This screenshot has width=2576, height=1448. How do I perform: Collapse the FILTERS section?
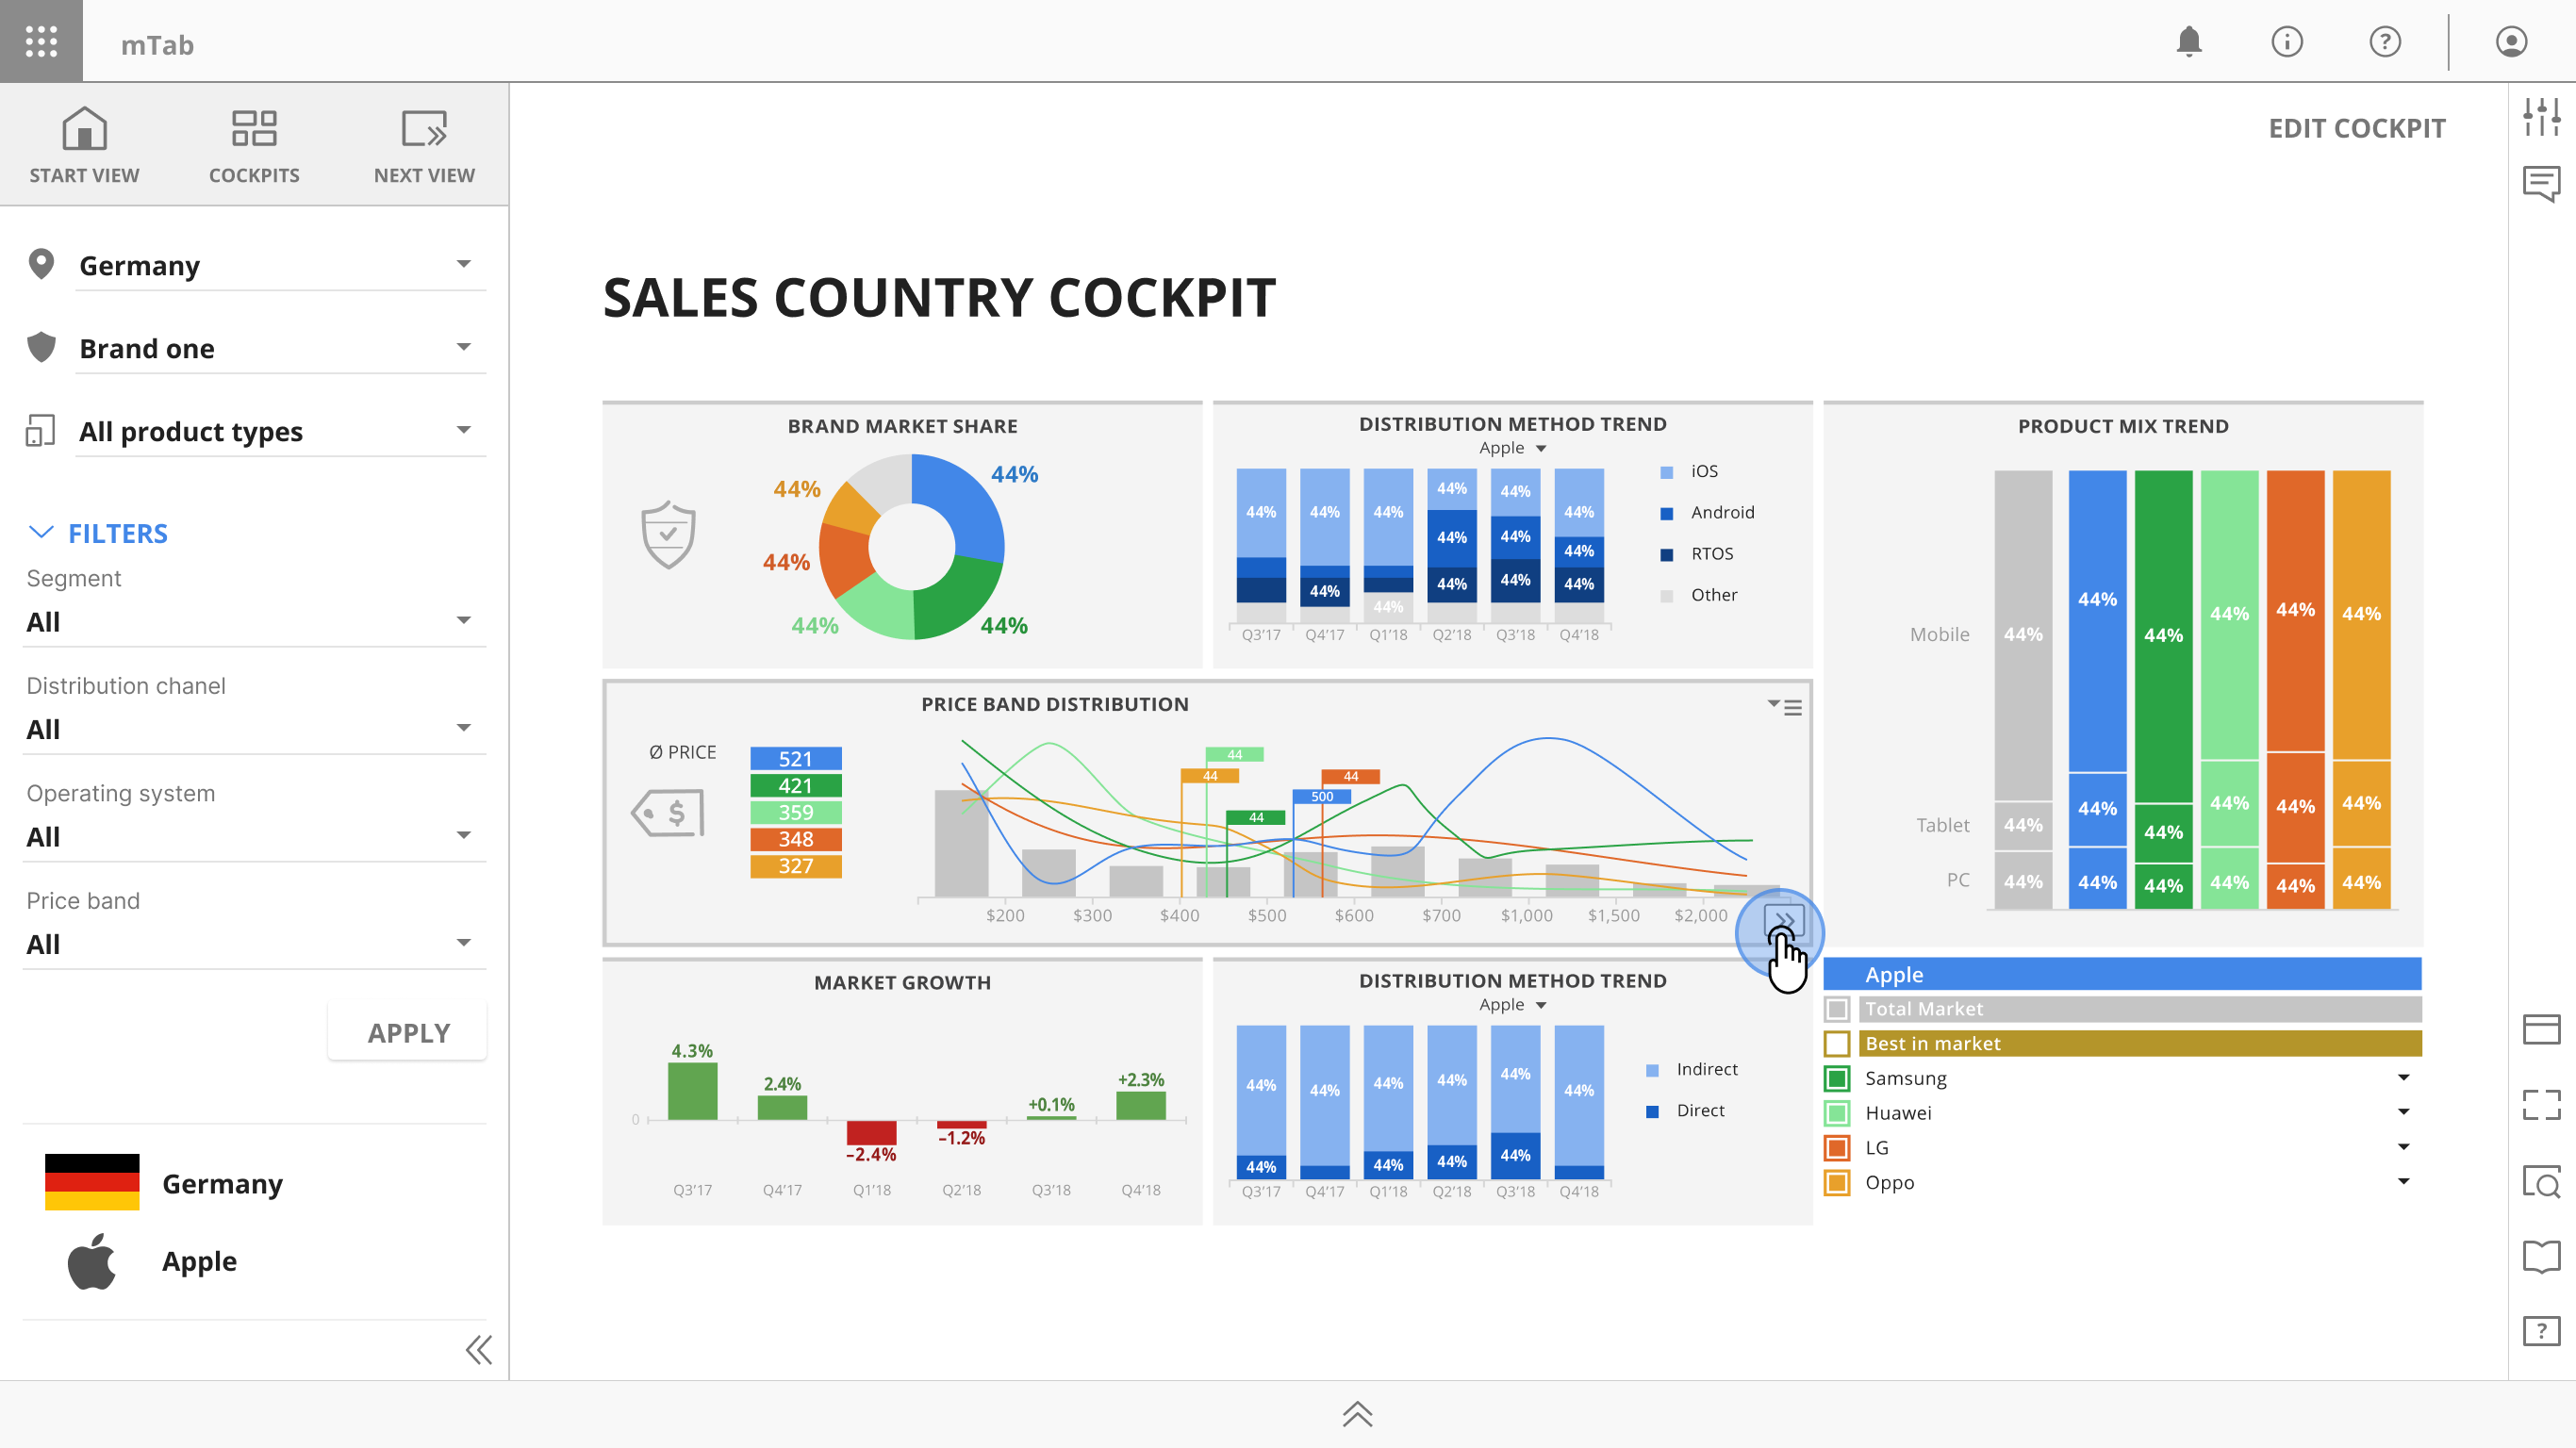coord(97,533)
